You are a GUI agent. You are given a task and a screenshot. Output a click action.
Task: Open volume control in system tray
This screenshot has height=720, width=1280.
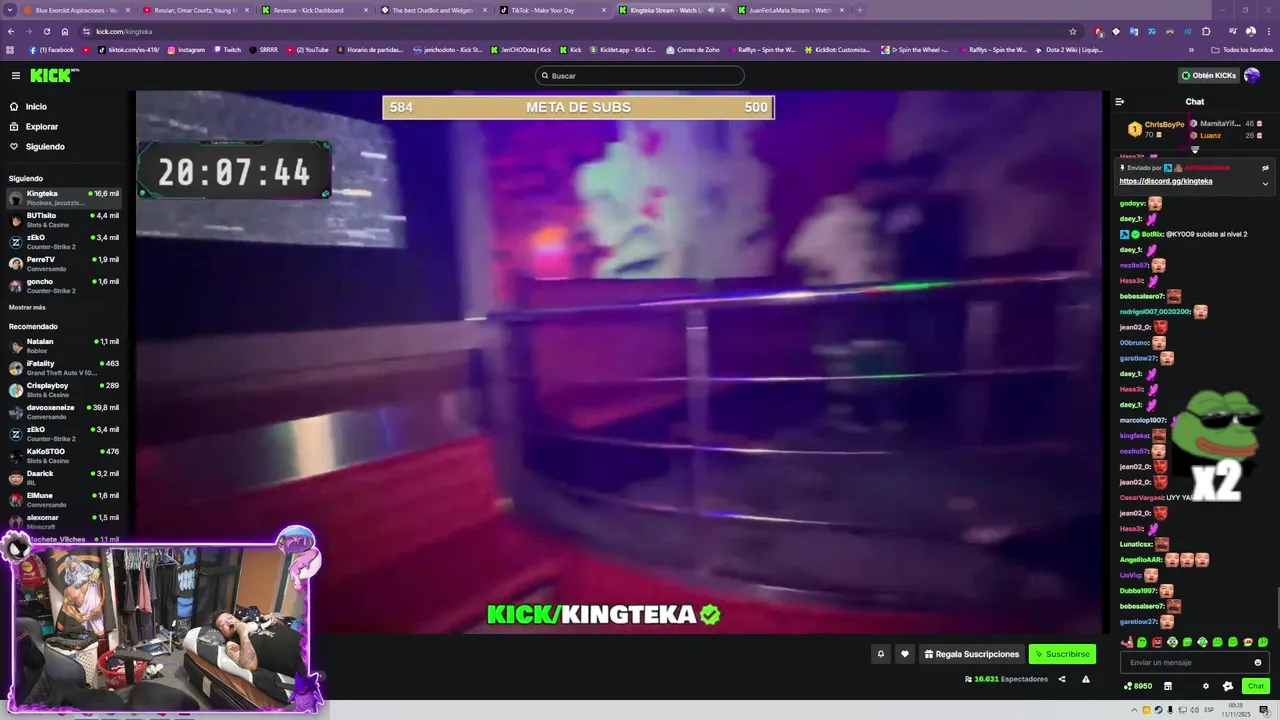pyautogui.click(x=1195, y=710)
